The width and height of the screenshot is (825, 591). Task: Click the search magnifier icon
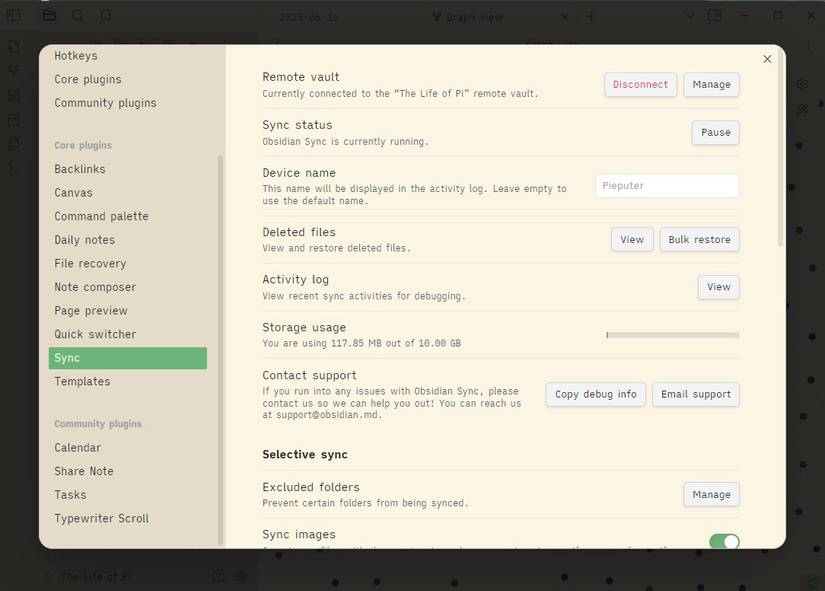point(78,16)
